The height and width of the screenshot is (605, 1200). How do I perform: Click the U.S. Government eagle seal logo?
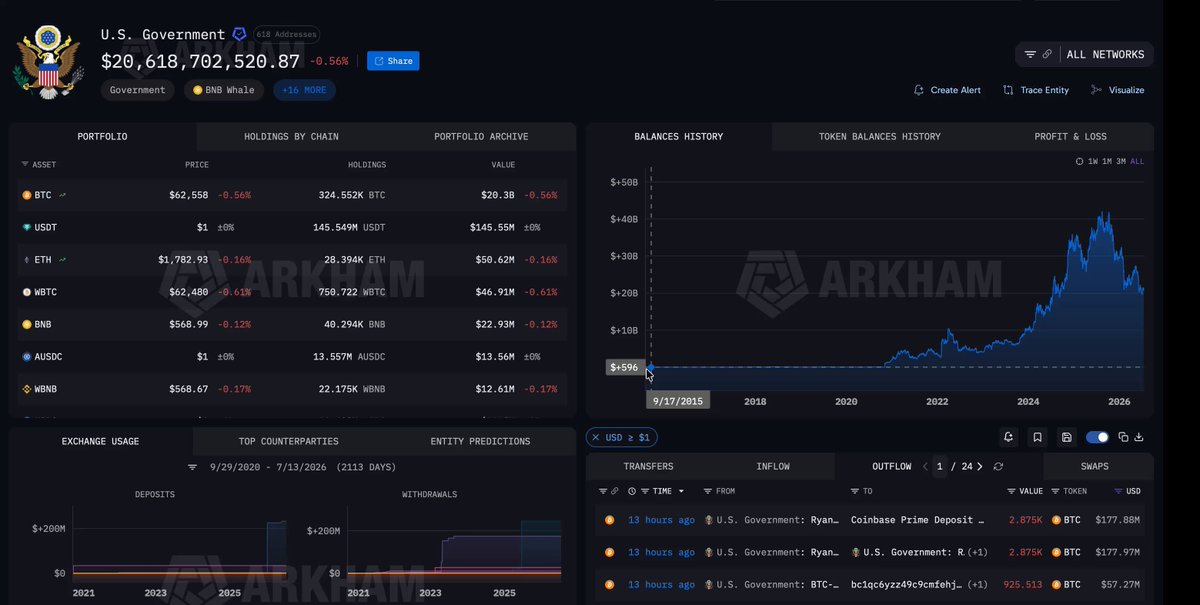pyautogui.click(x=46, y=60)
